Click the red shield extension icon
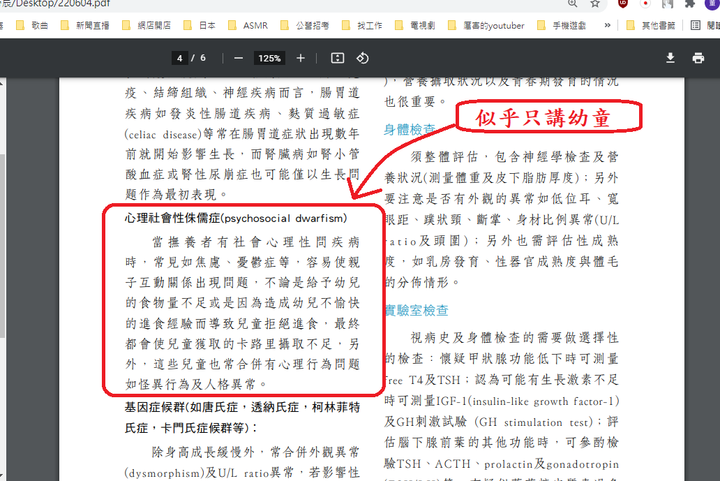720x481 pixels. (623, 4)
